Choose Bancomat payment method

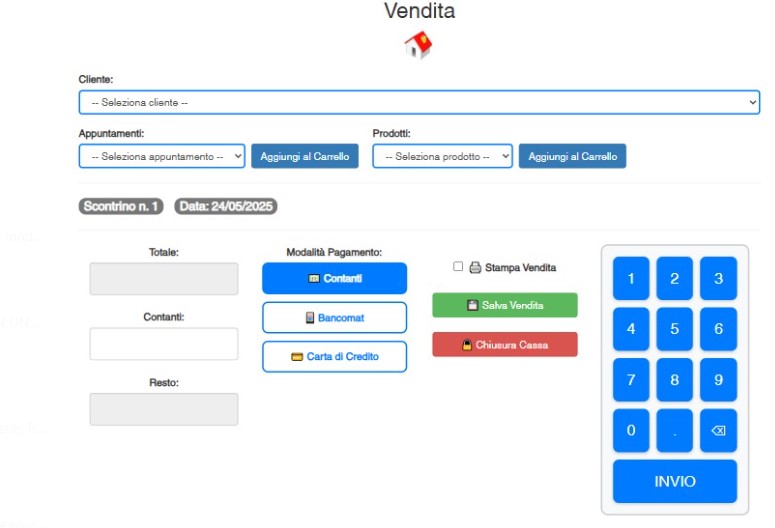(334, 317)
